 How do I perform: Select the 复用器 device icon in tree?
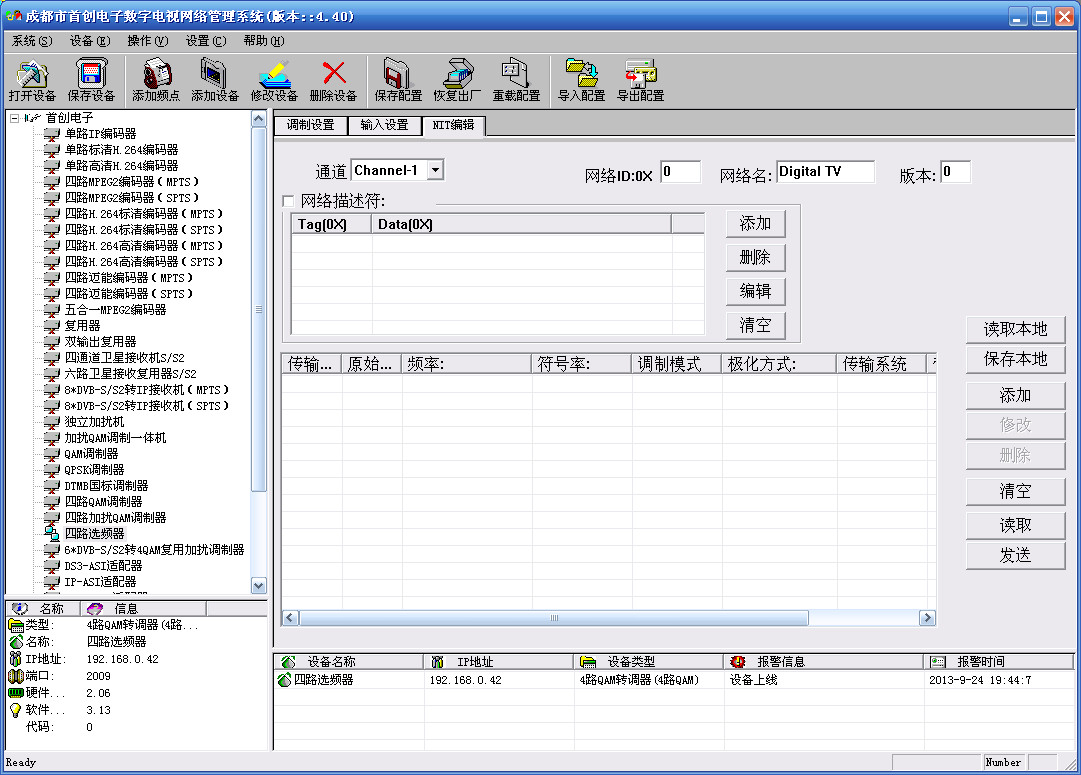[x=52, y=325]
